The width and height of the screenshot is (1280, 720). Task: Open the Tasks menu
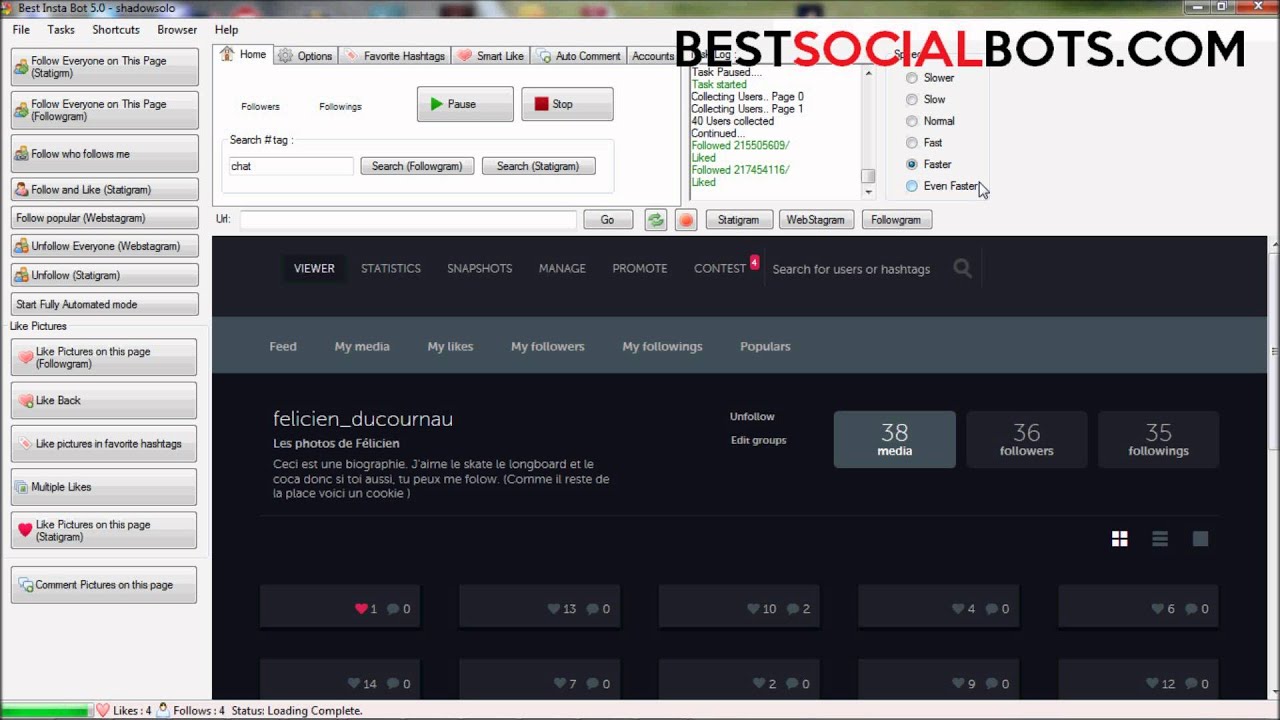pos(61,30)
